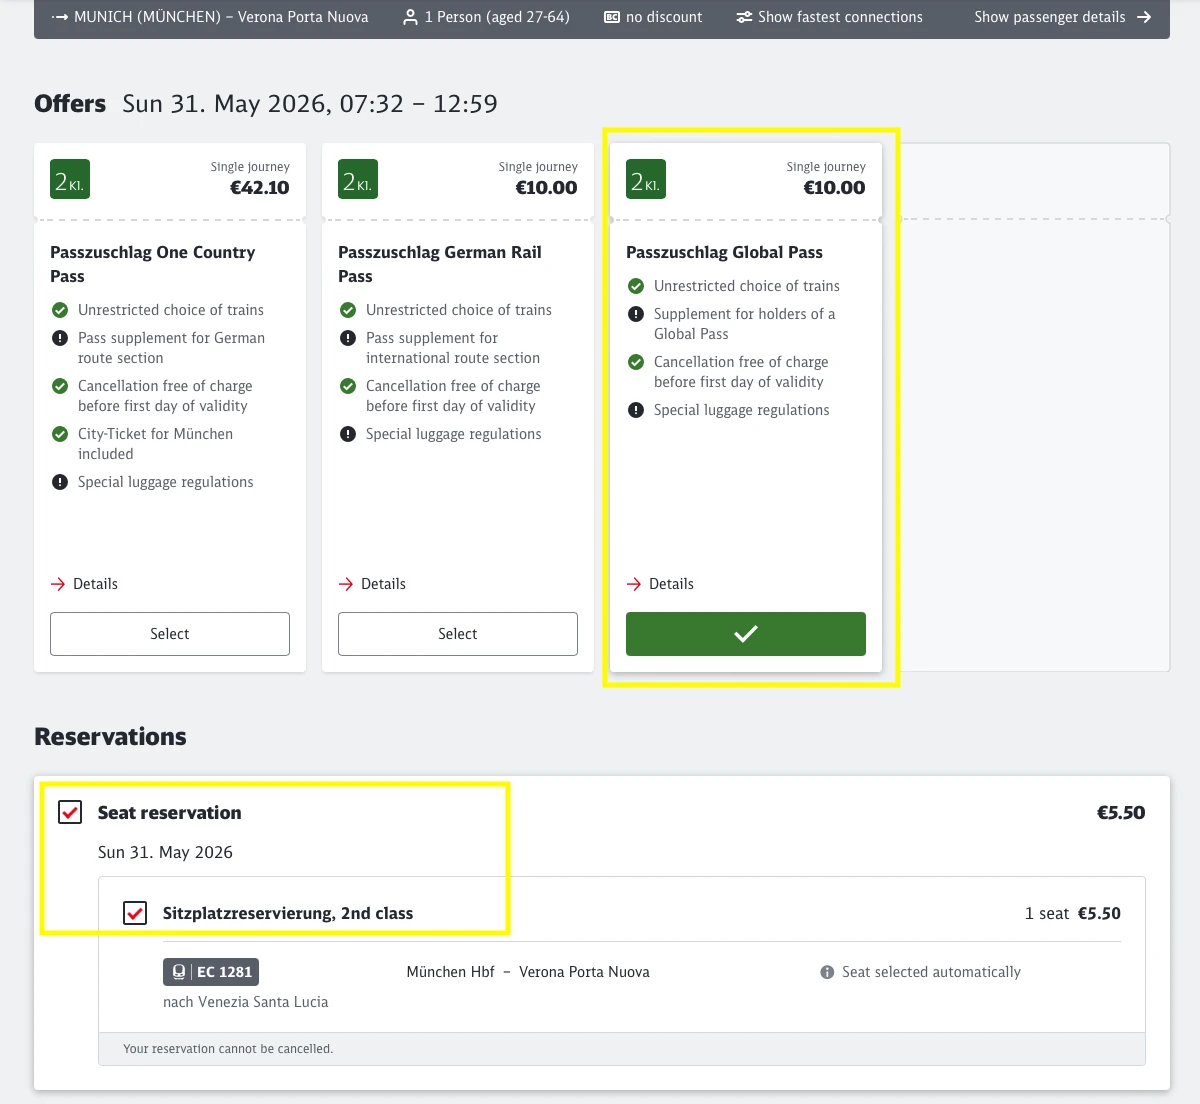This screenshot has height=1104, width=1200.
Task: Click the Reservations heading
Action: tap(110, 737)
